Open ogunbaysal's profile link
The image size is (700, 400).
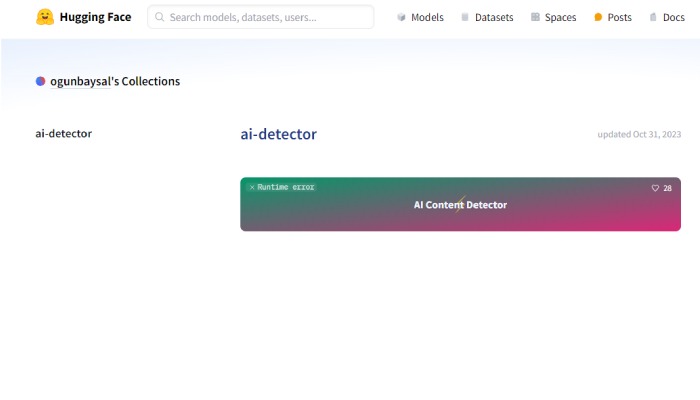pos(80,81)
